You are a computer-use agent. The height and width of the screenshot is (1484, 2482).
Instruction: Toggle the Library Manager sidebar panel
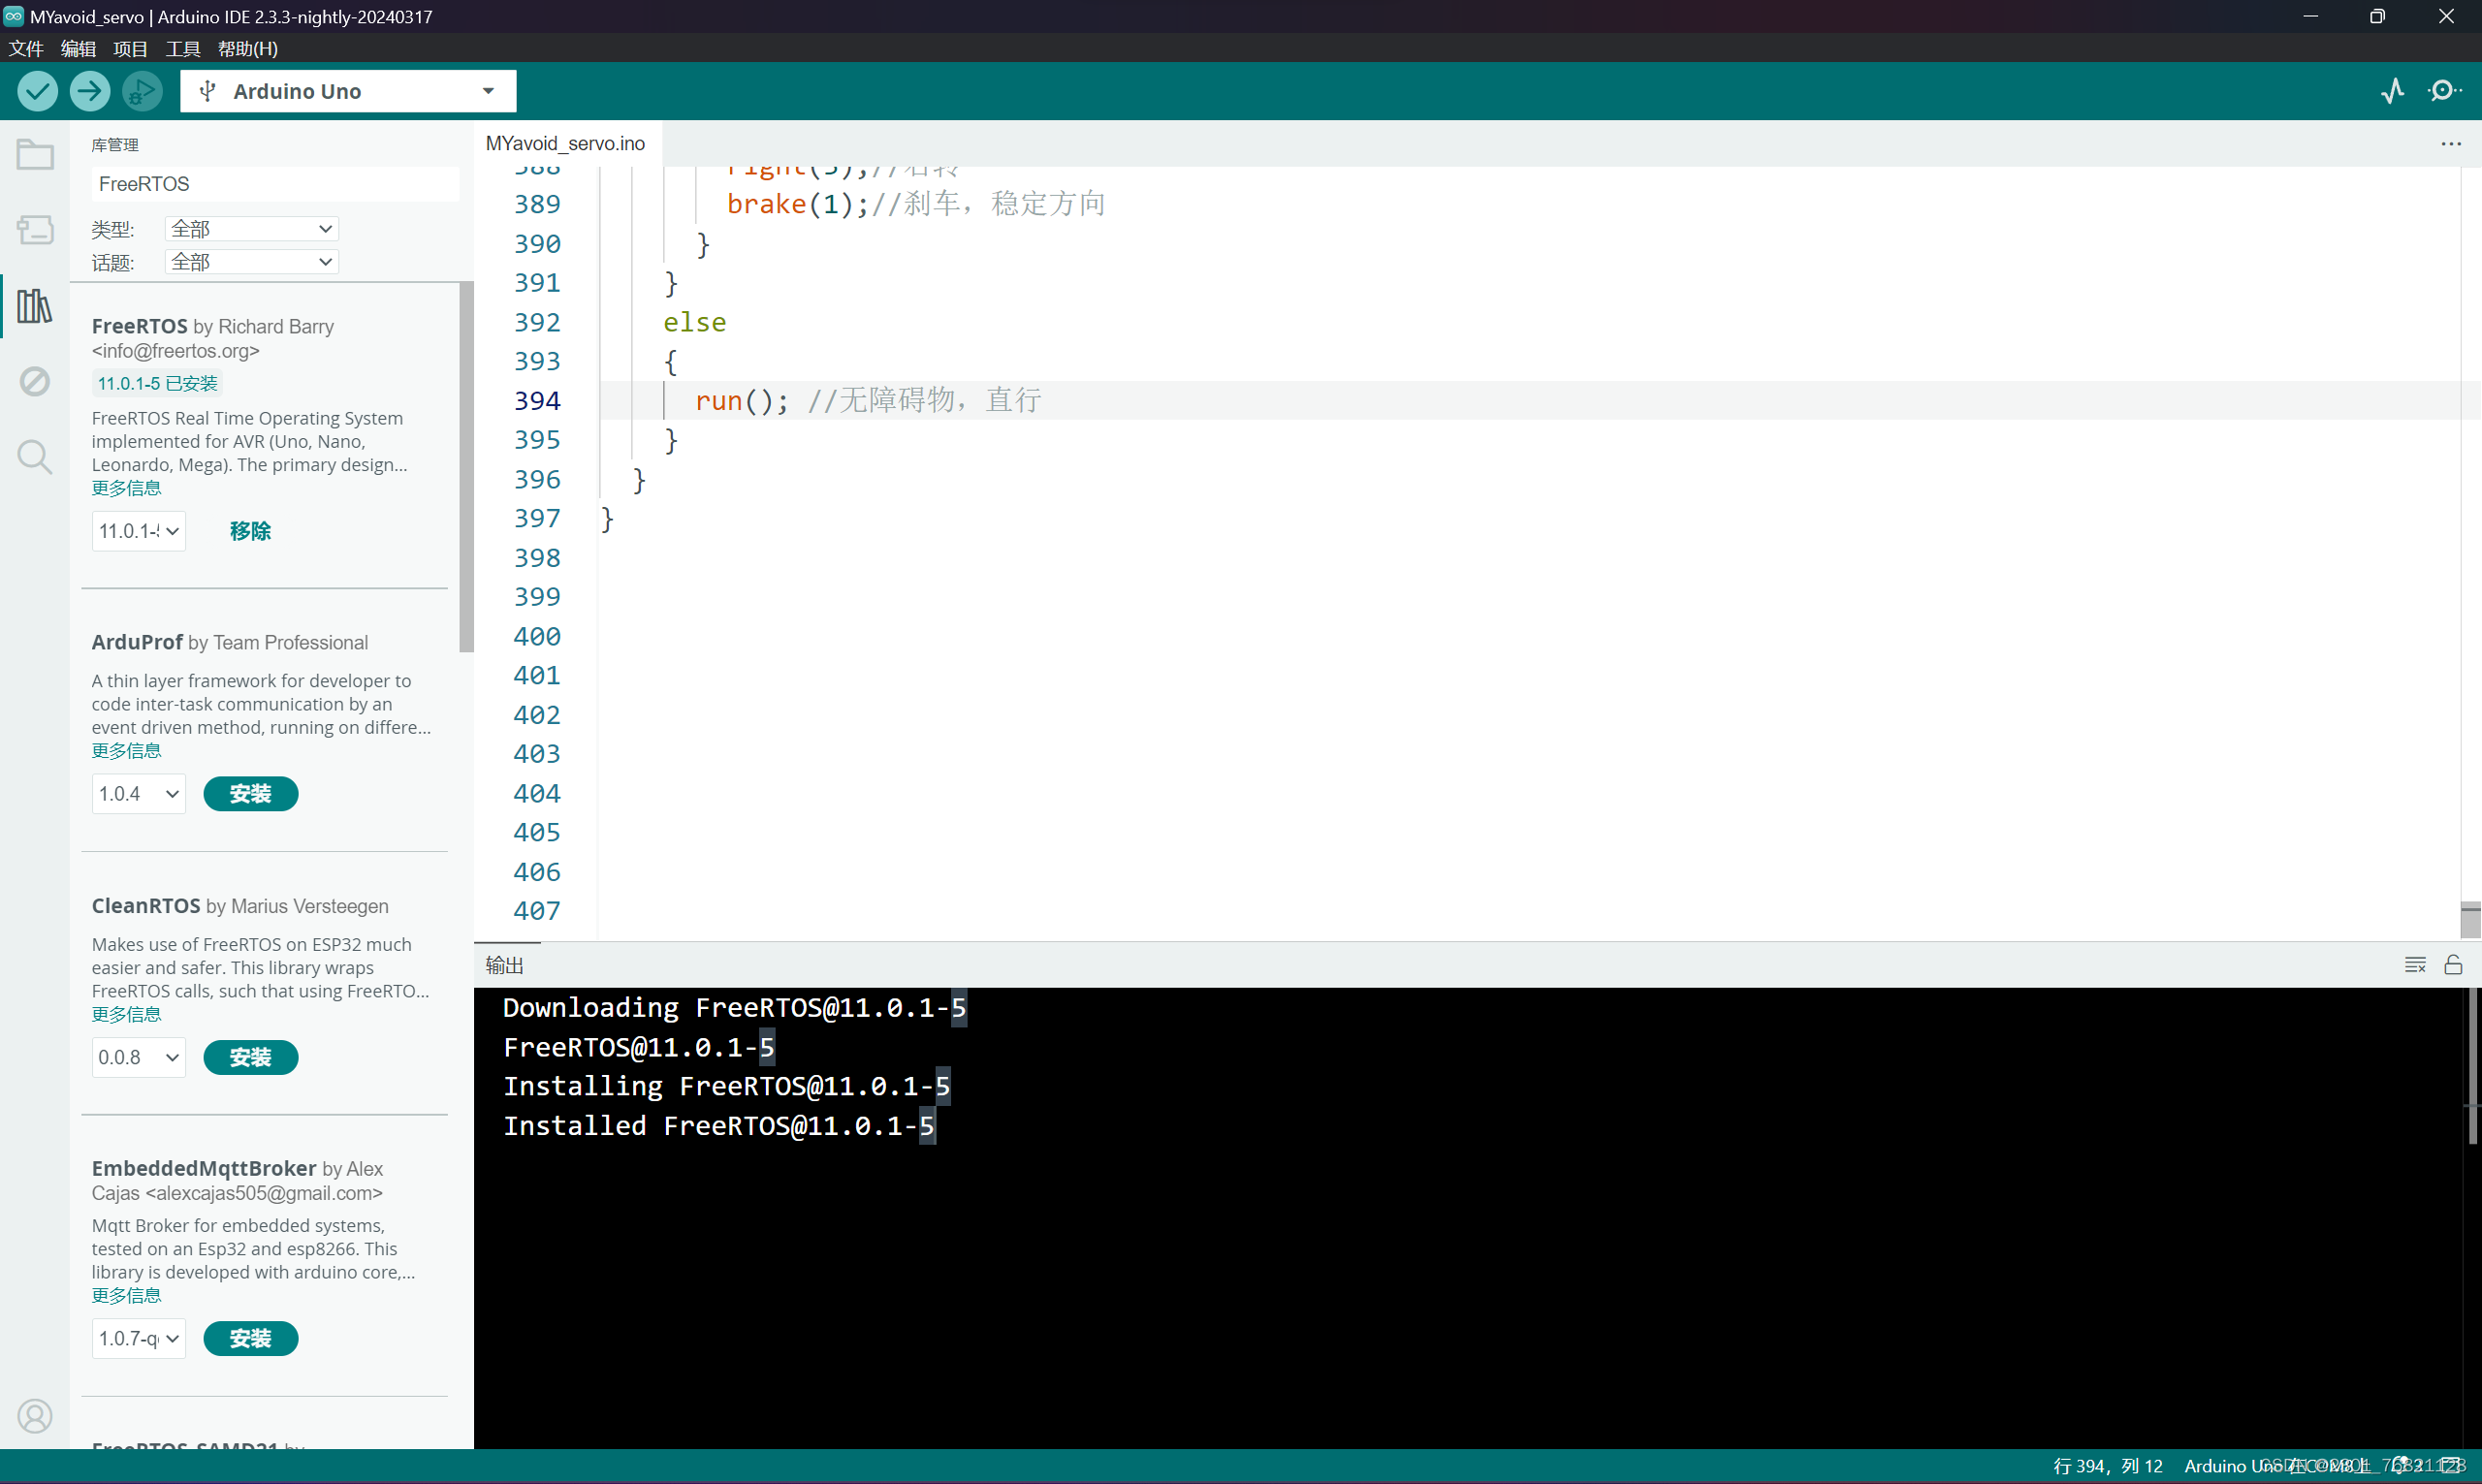click(x=35, y=306)
